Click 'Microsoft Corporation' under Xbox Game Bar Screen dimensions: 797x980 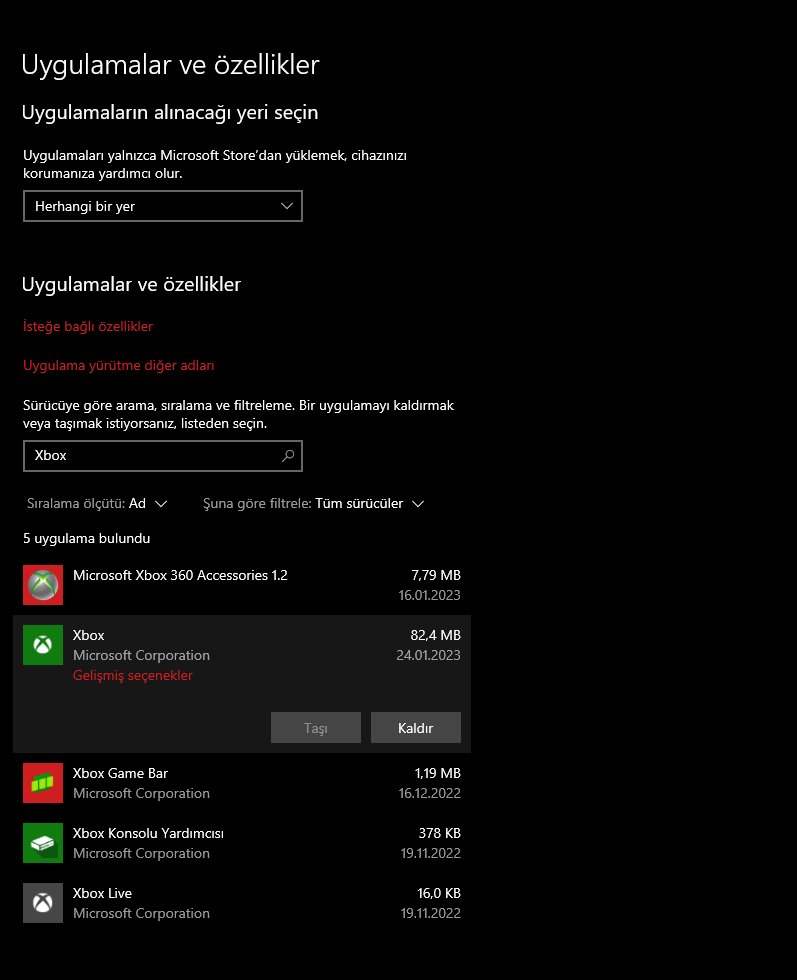[x=141, y=793]
